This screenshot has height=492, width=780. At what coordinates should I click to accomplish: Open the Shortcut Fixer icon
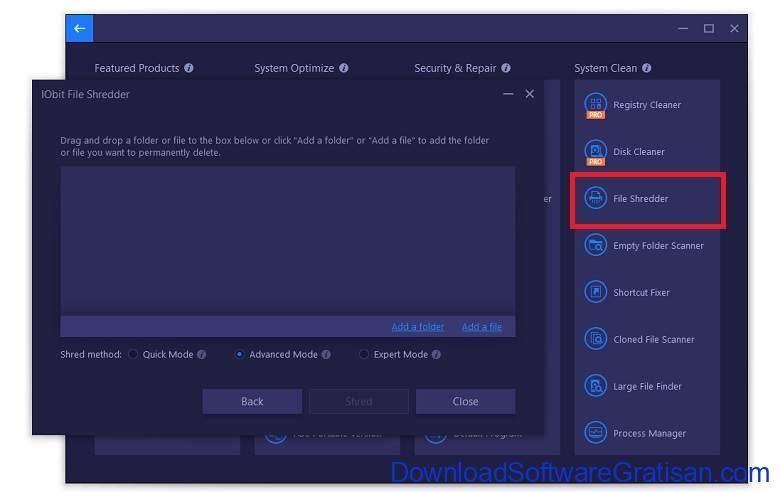pos(595,292)
